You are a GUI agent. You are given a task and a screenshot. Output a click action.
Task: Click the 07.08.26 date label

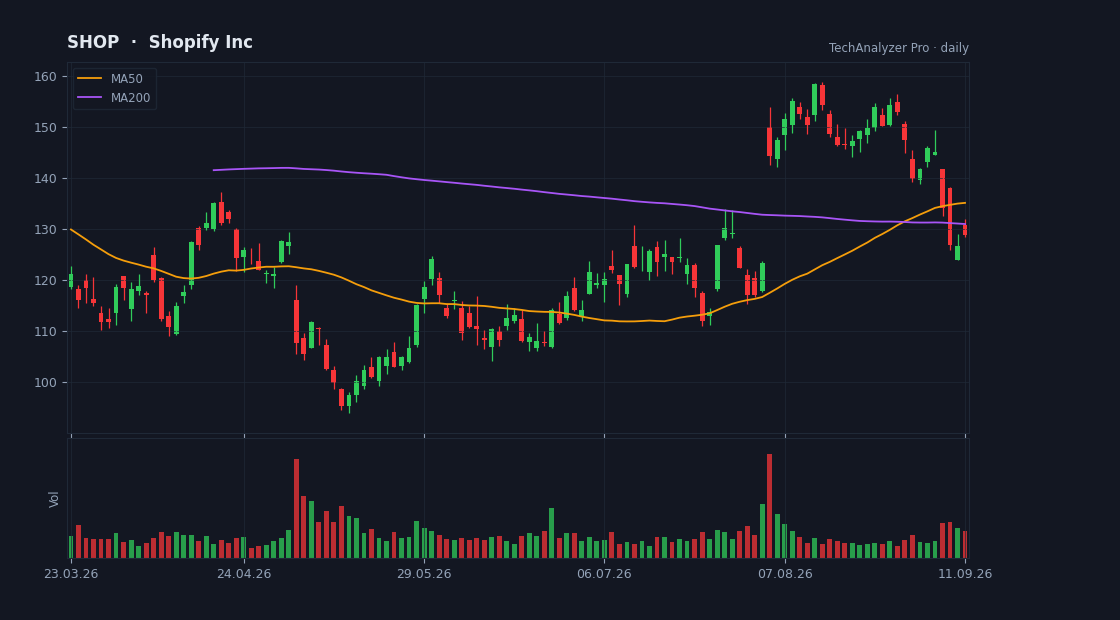pyautogui.click(x=785, y=574)
